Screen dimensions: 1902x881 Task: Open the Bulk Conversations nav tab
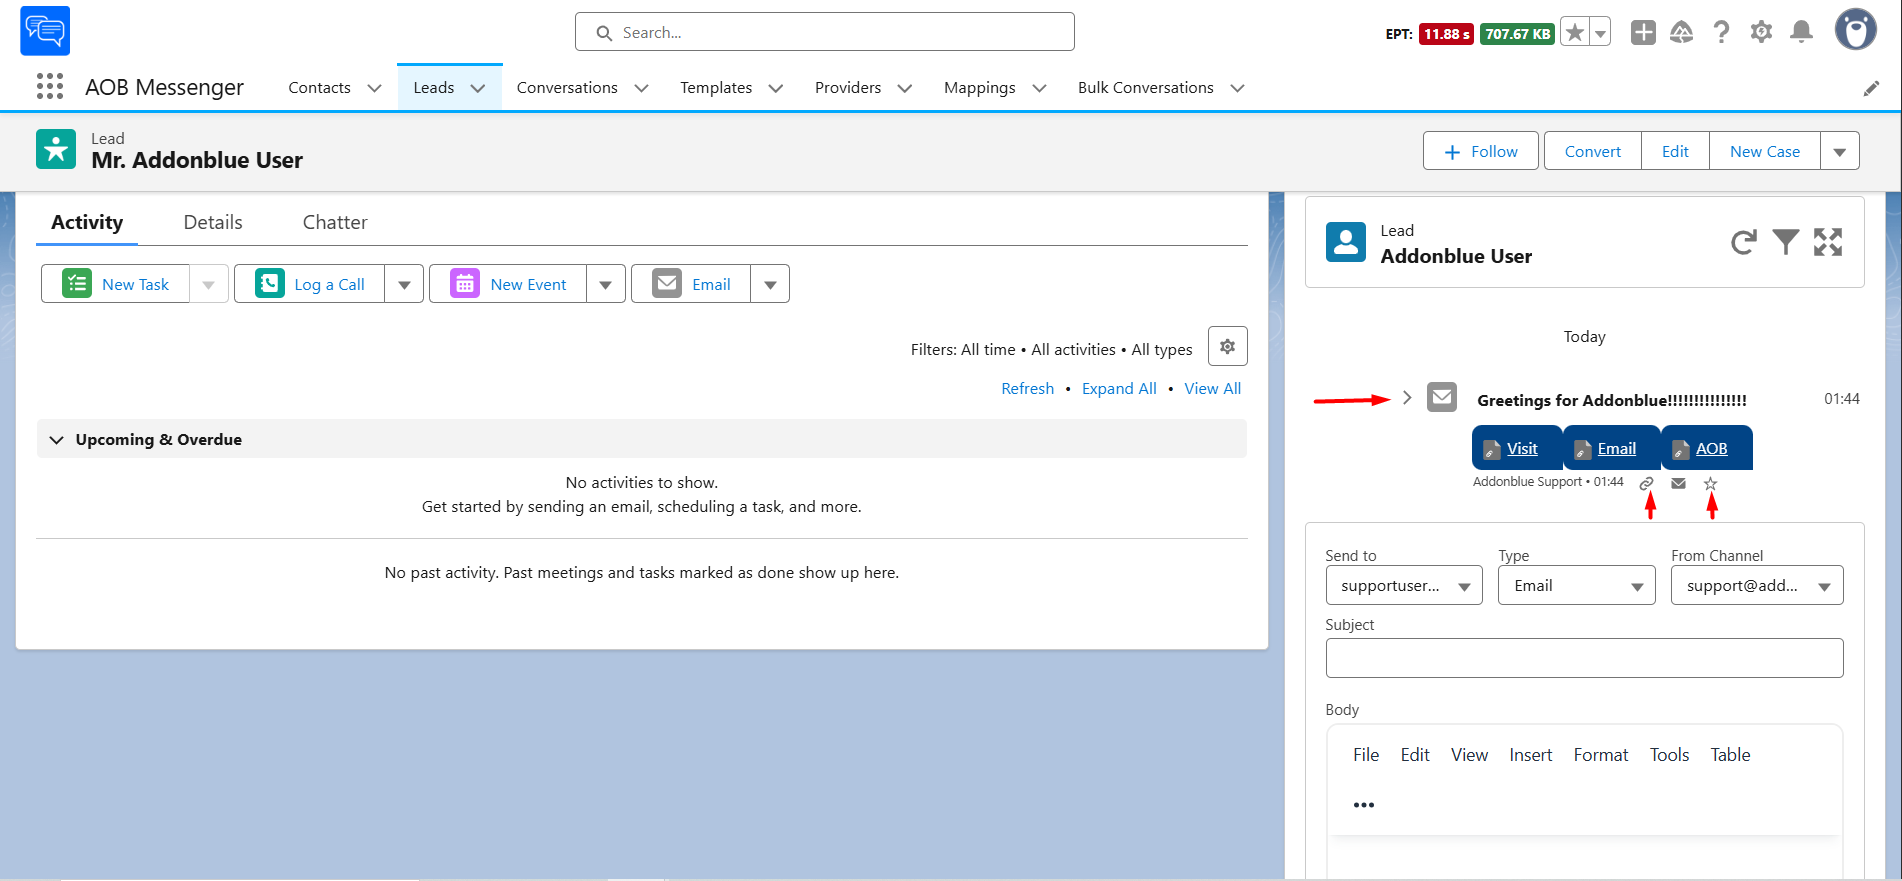(x=1146, y=88)
